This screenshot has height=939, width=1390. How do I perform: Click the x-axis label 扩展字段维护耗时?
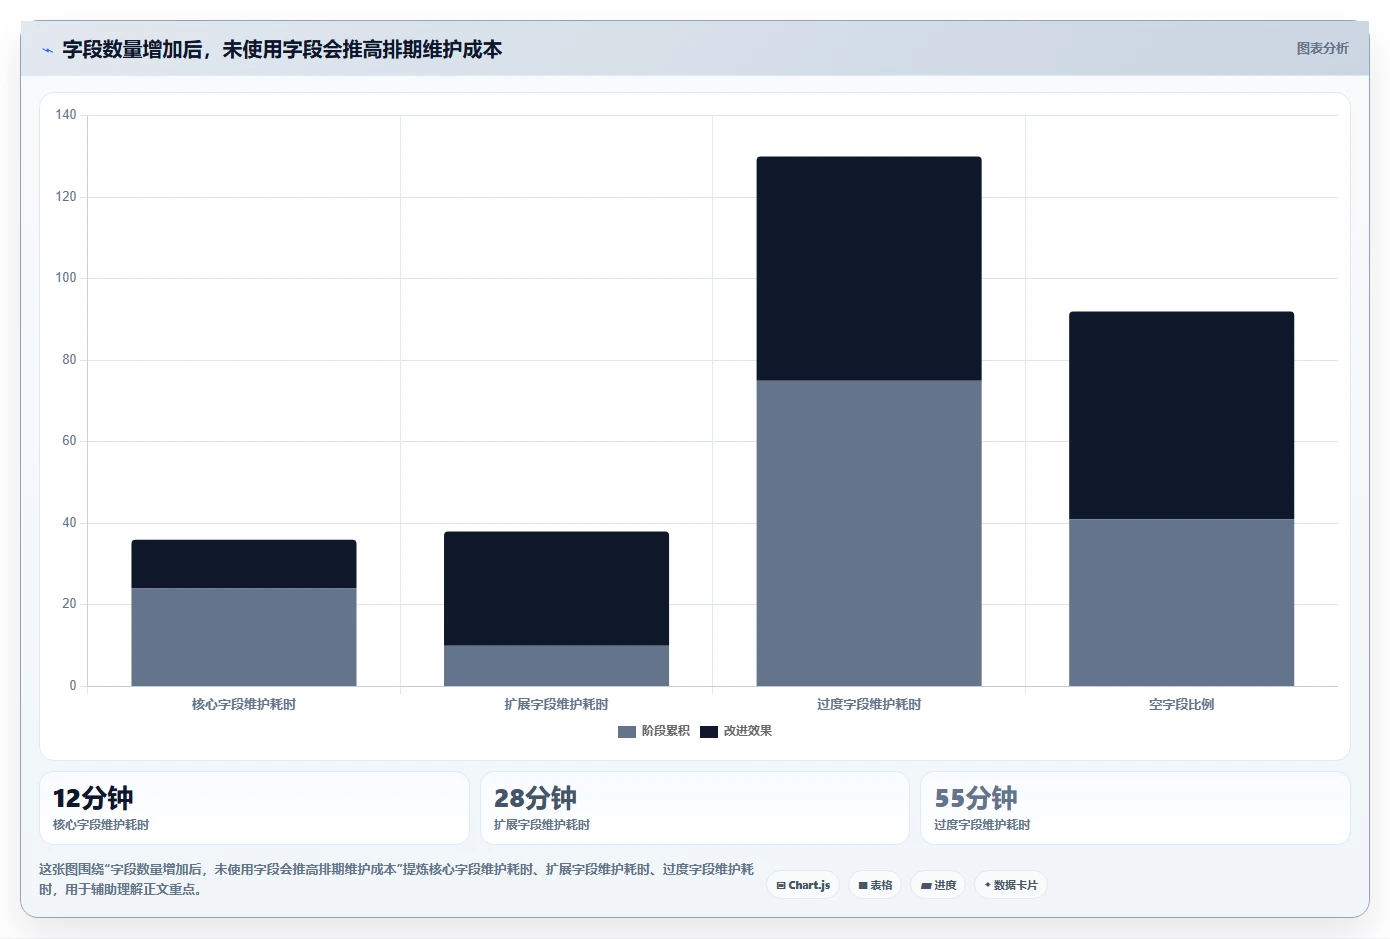pos(556,704)
